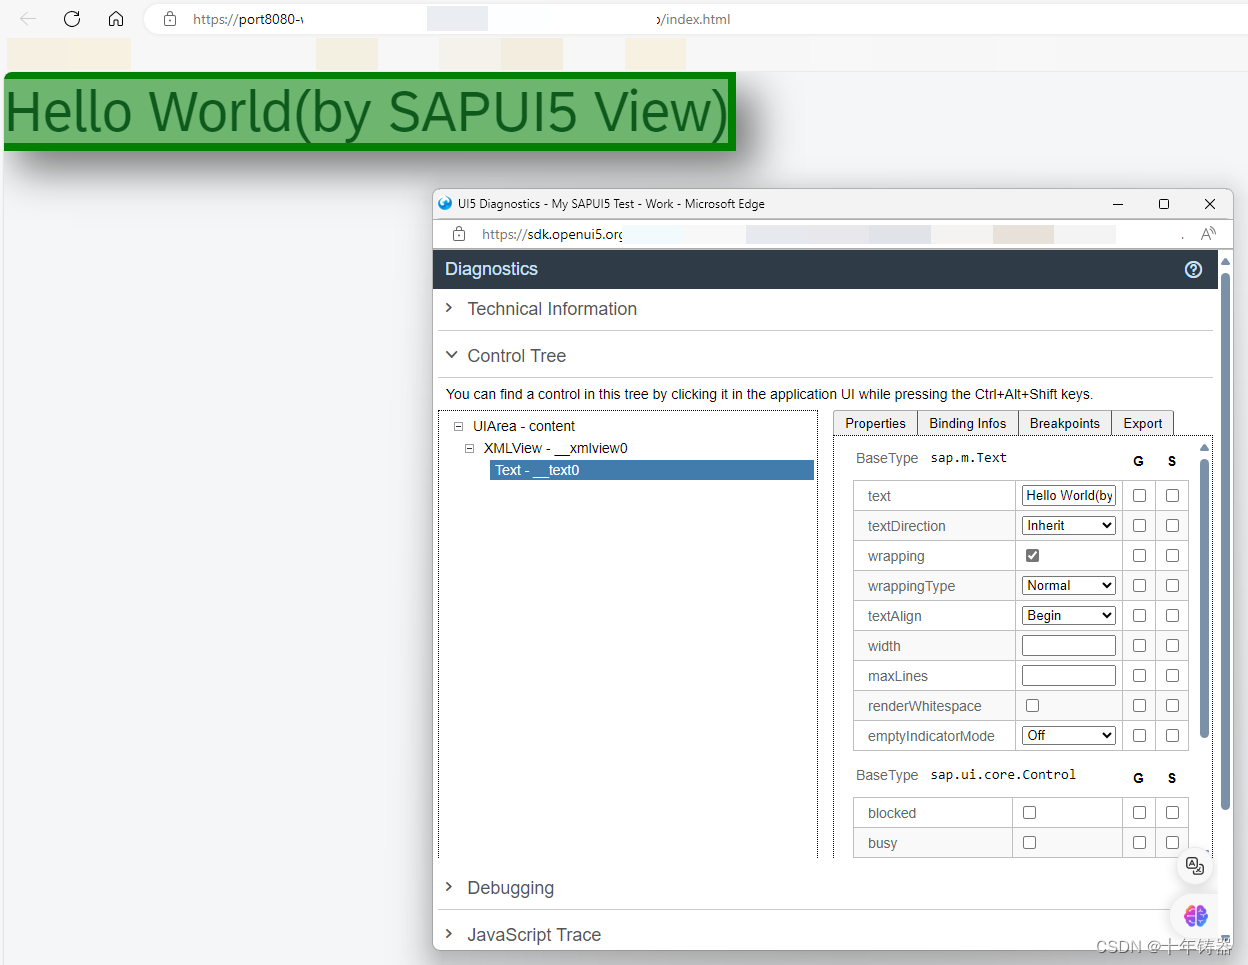Collapse the UIArea - content tree node
The width and height of the screenshot is (1248, 965).
click(x=458, y=426)
